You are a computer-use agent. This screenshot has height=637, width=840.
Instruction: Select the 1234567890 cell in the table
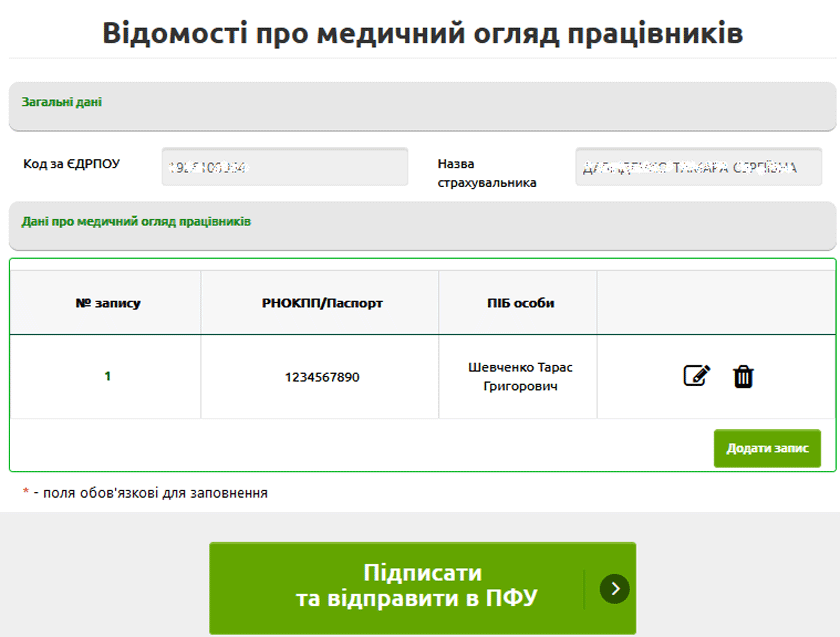[321, 377]
